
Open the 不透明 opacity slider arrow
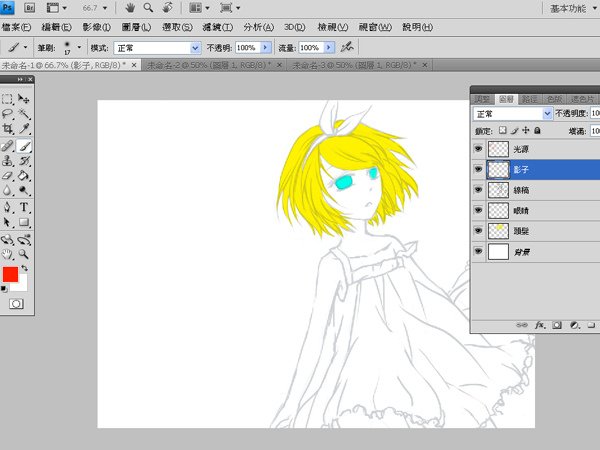[266, 47]
